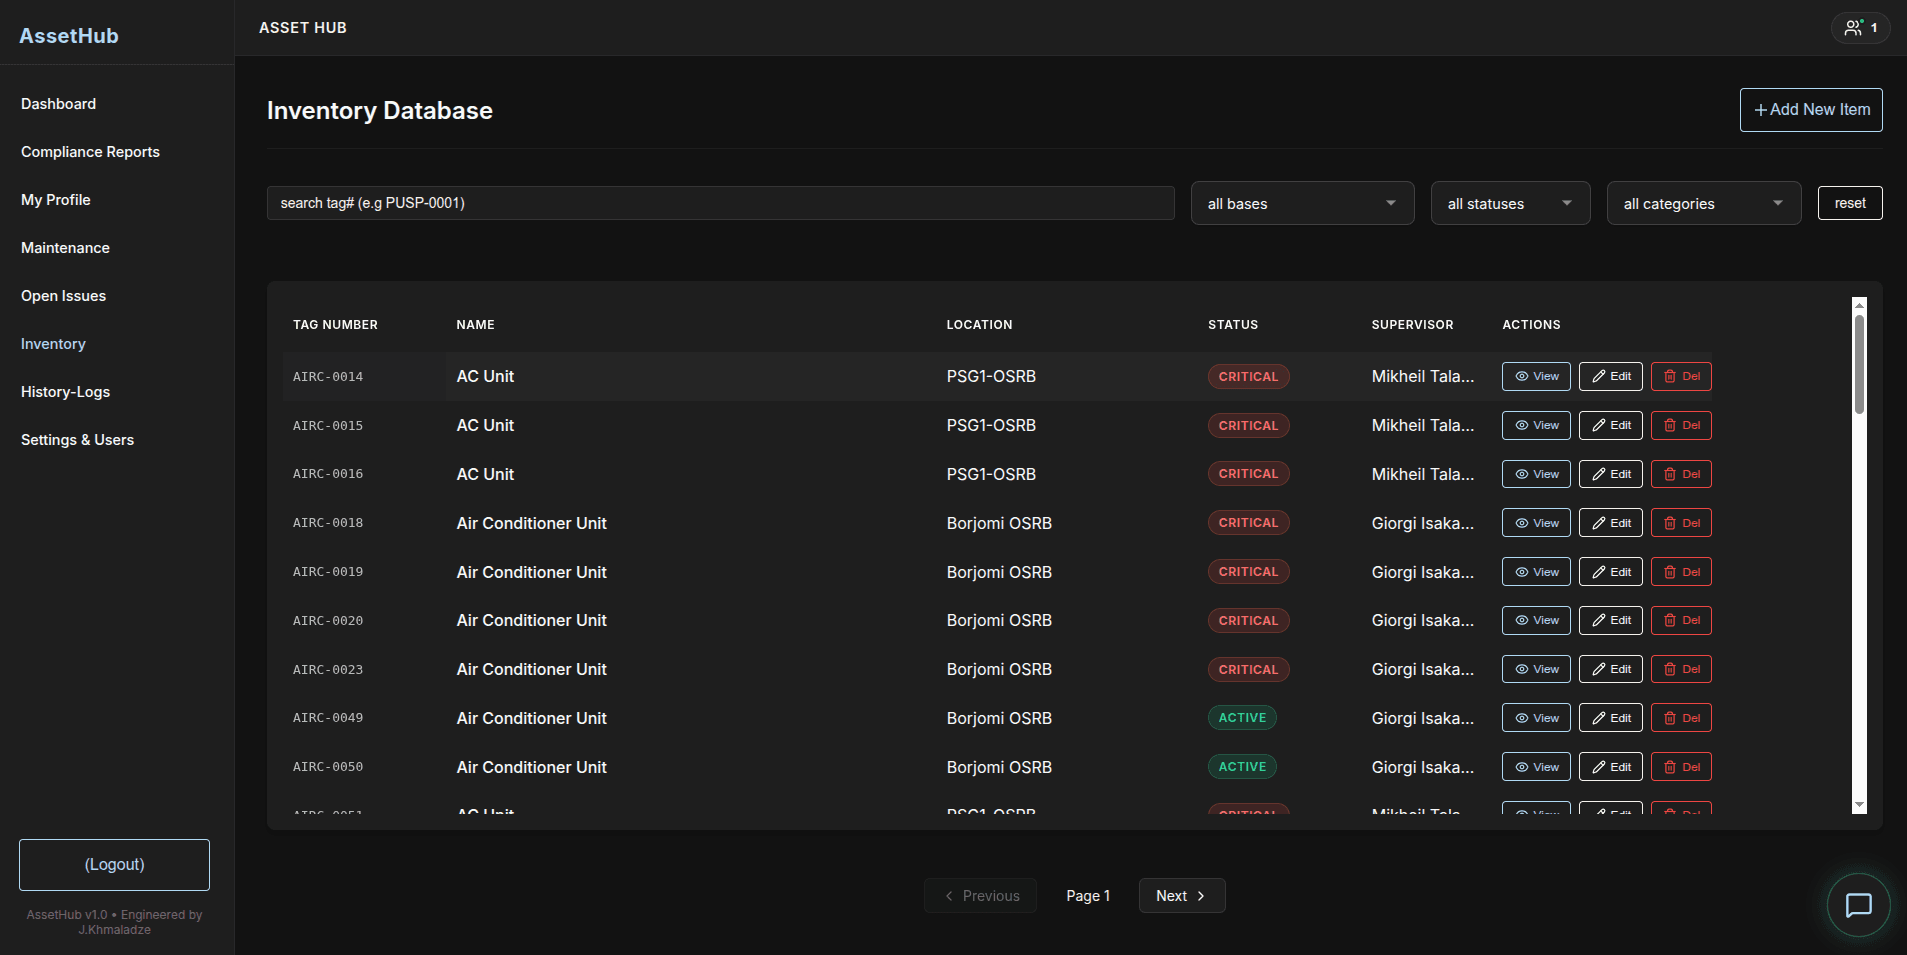The height and width of the screenshot is (955, 1907).
Task: View item AIRC-0015
Action: pyautogui.click(x=1536, y=426)
